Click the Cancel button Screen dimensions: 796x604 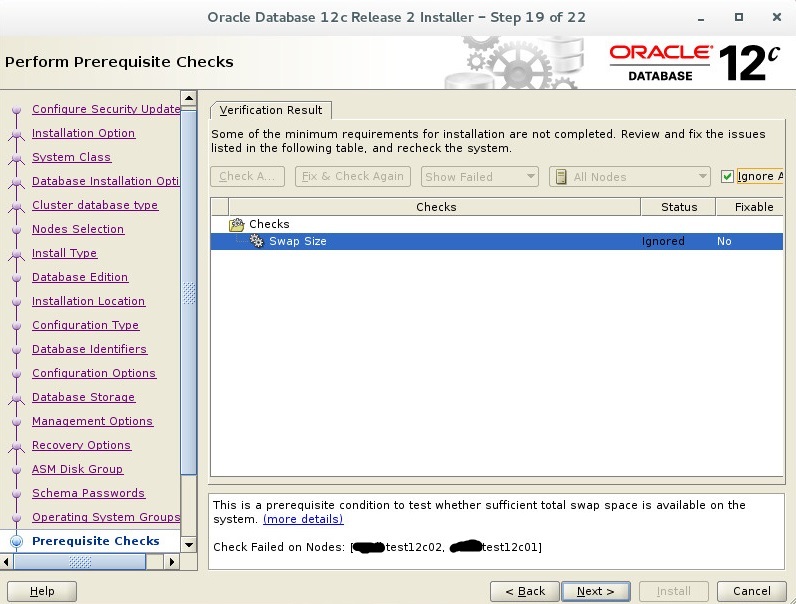tap(752, 591)
